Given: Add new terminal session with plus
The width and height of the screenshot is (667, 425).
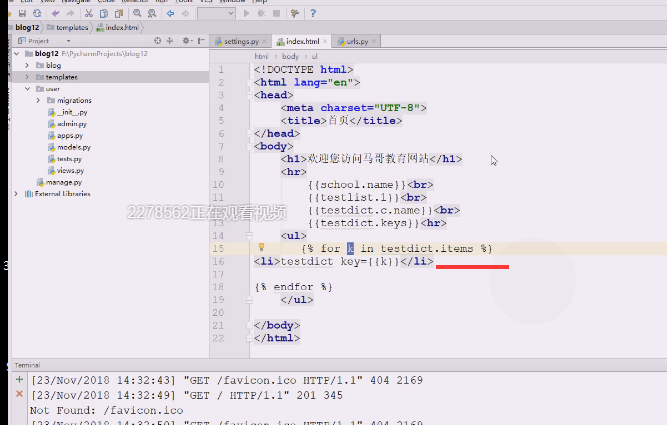Looking at the screenshot, I should [x=19, y=379].
